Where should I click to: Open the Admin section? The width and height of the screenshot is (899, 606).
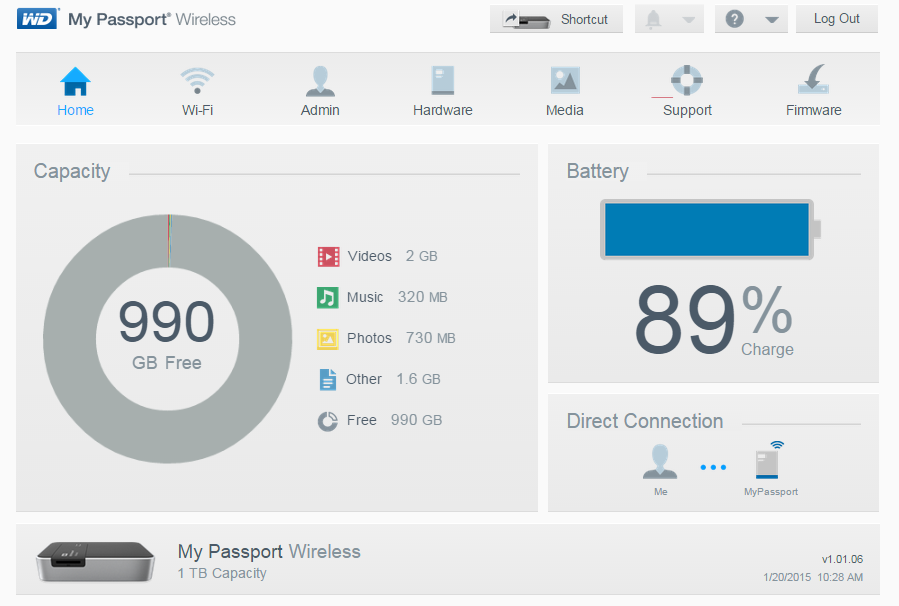(x=319, y=80)
